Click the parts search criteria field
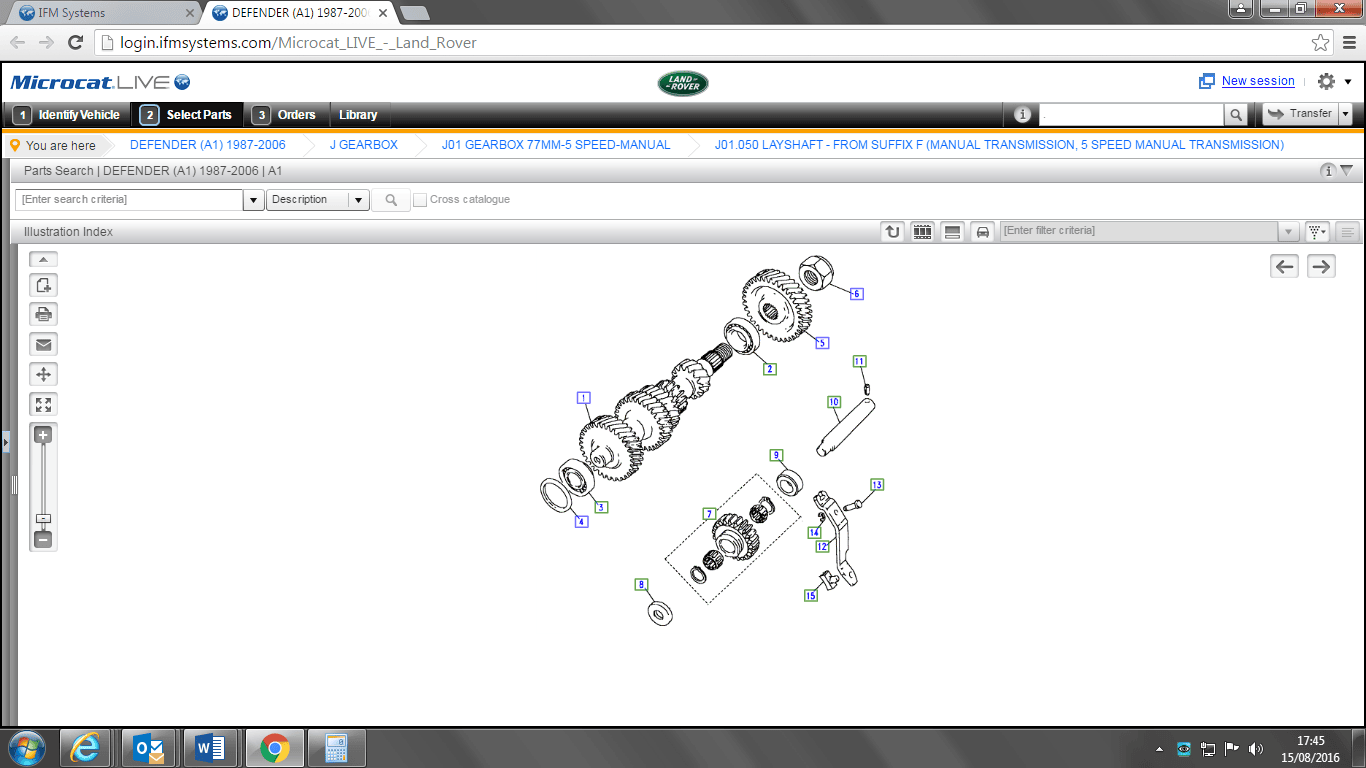Image resolution: width=1366 pixels, height=768 pixels. [130, 200]
